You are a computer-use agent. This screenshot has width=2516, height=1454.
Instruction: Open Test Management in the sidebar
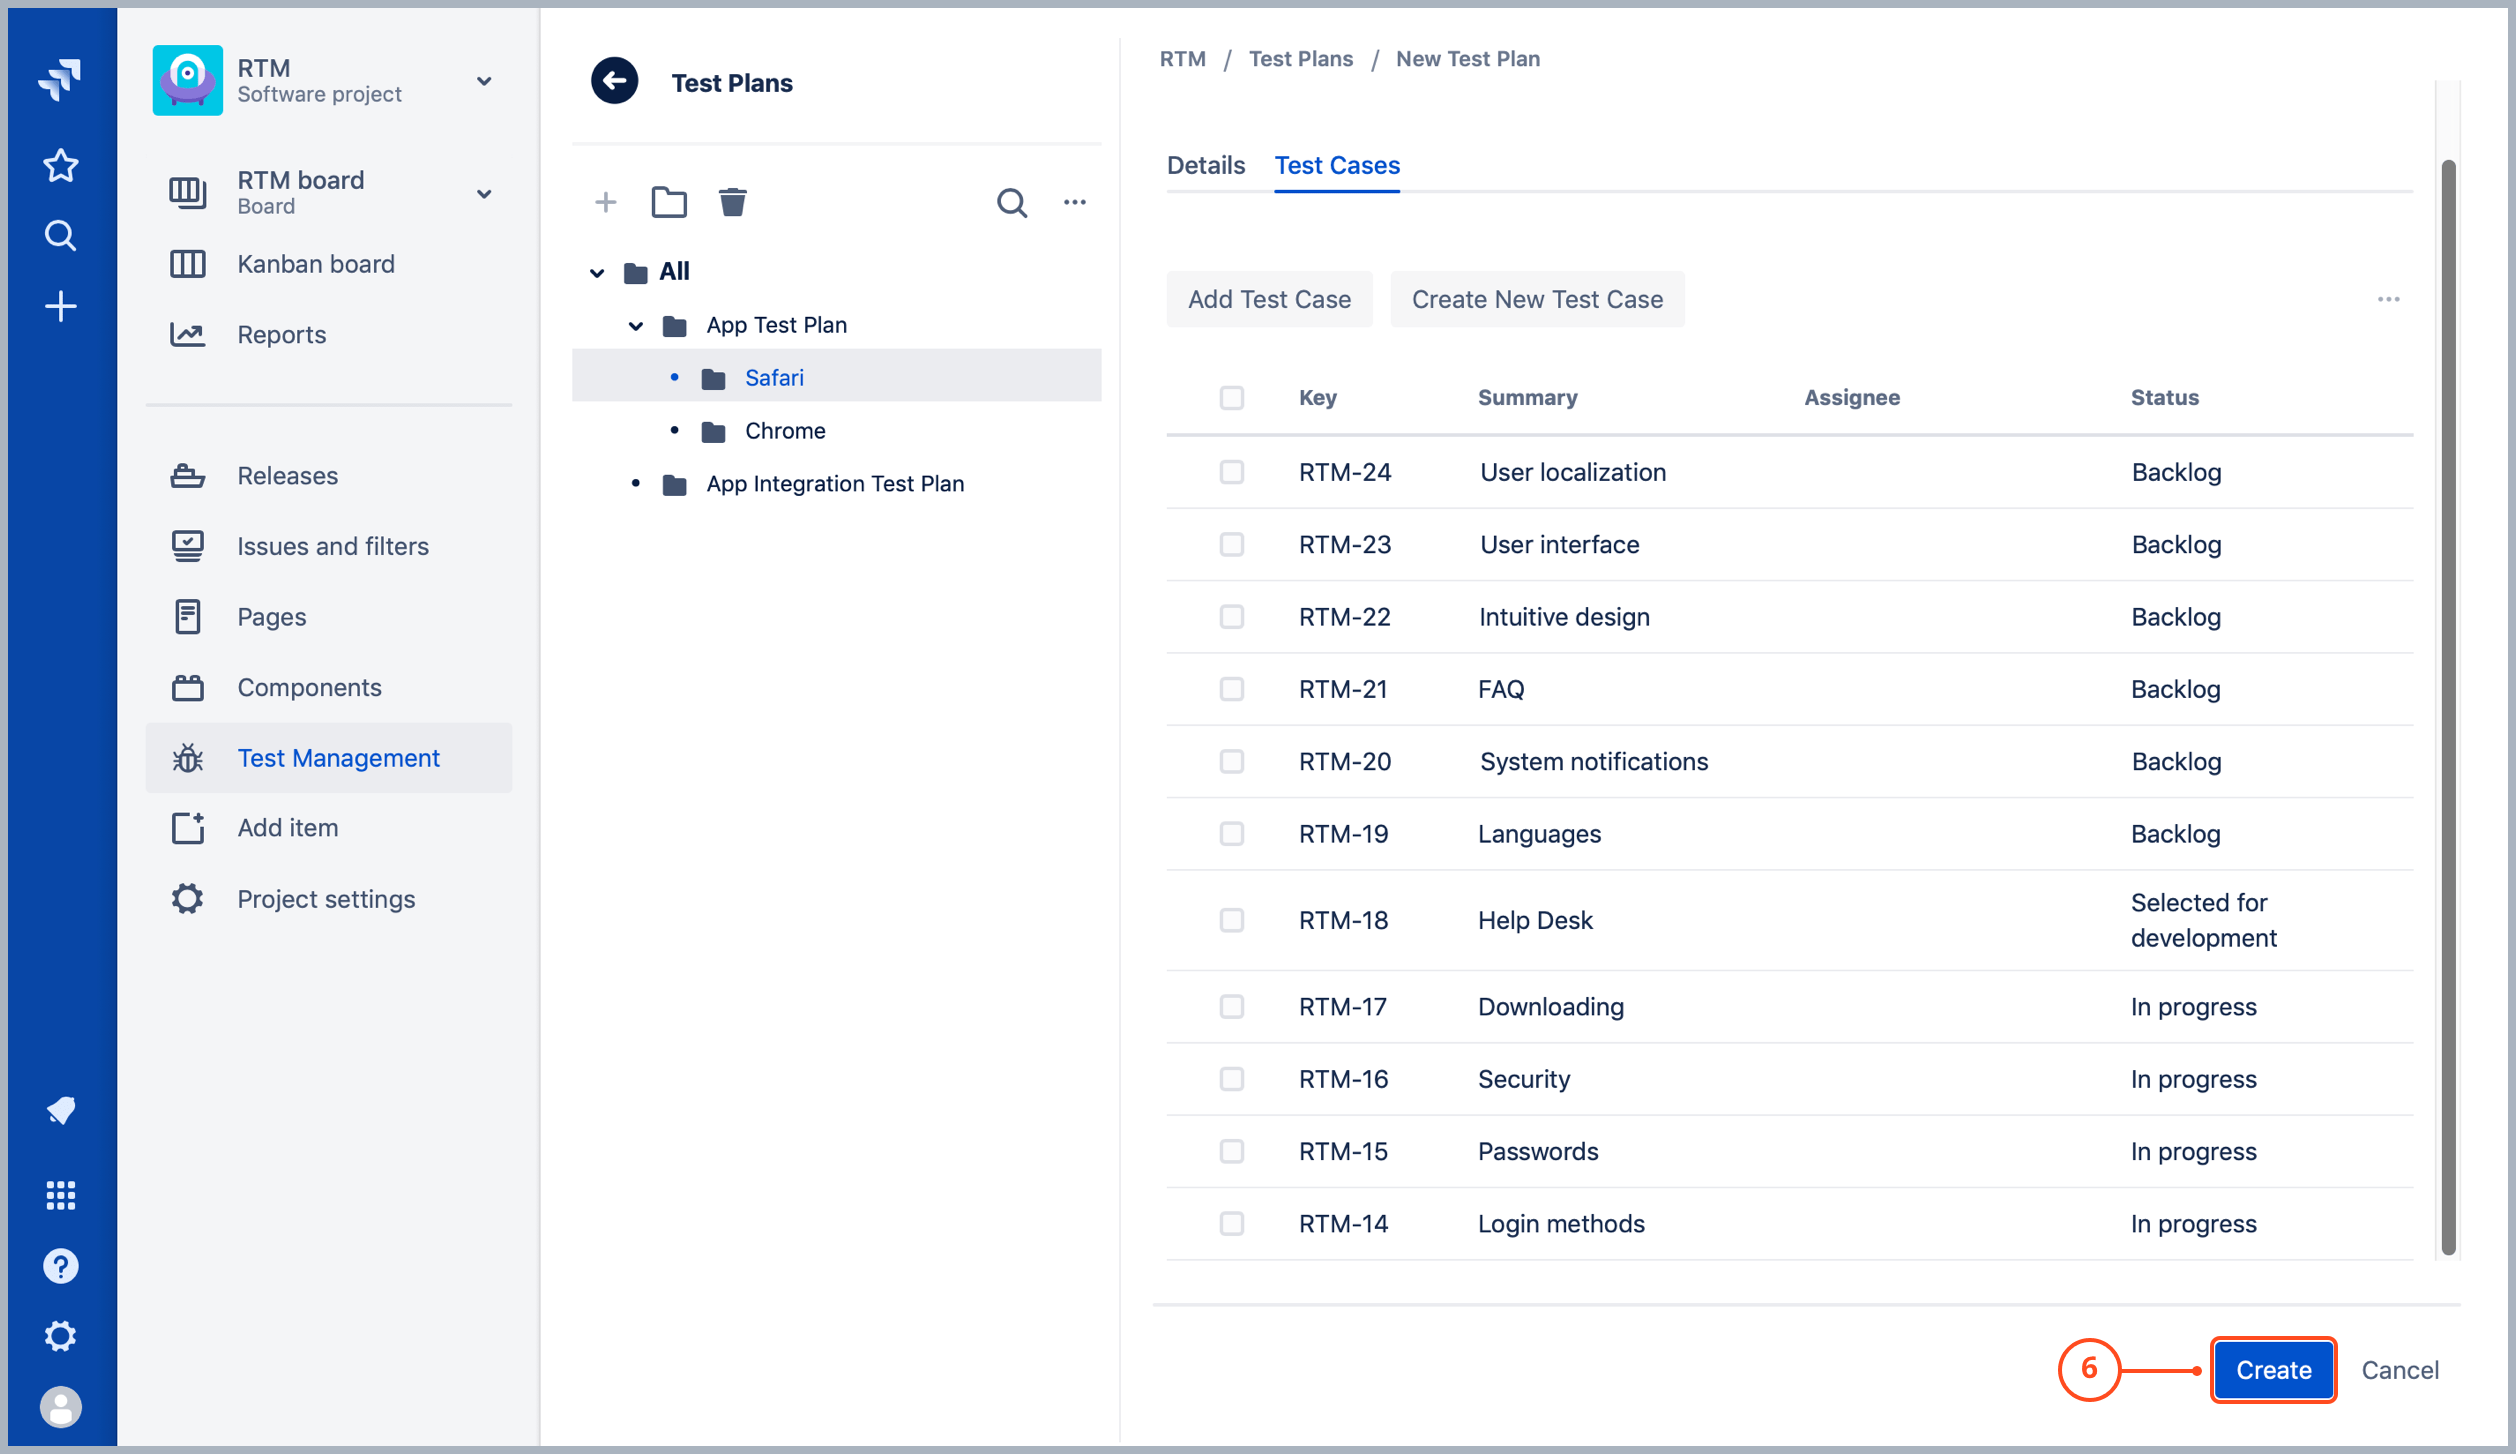point(338,758)
